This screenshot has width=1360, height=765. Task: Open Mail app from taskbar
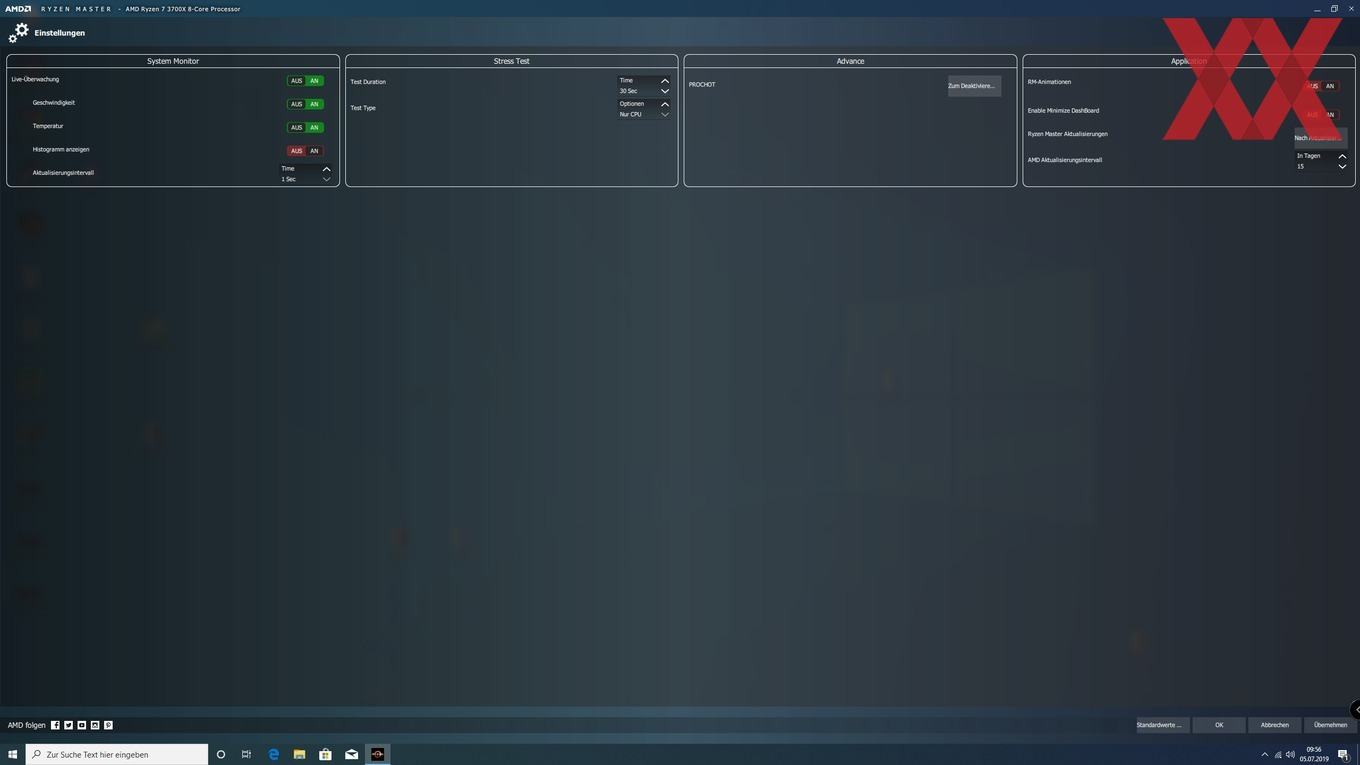[351, 754]
